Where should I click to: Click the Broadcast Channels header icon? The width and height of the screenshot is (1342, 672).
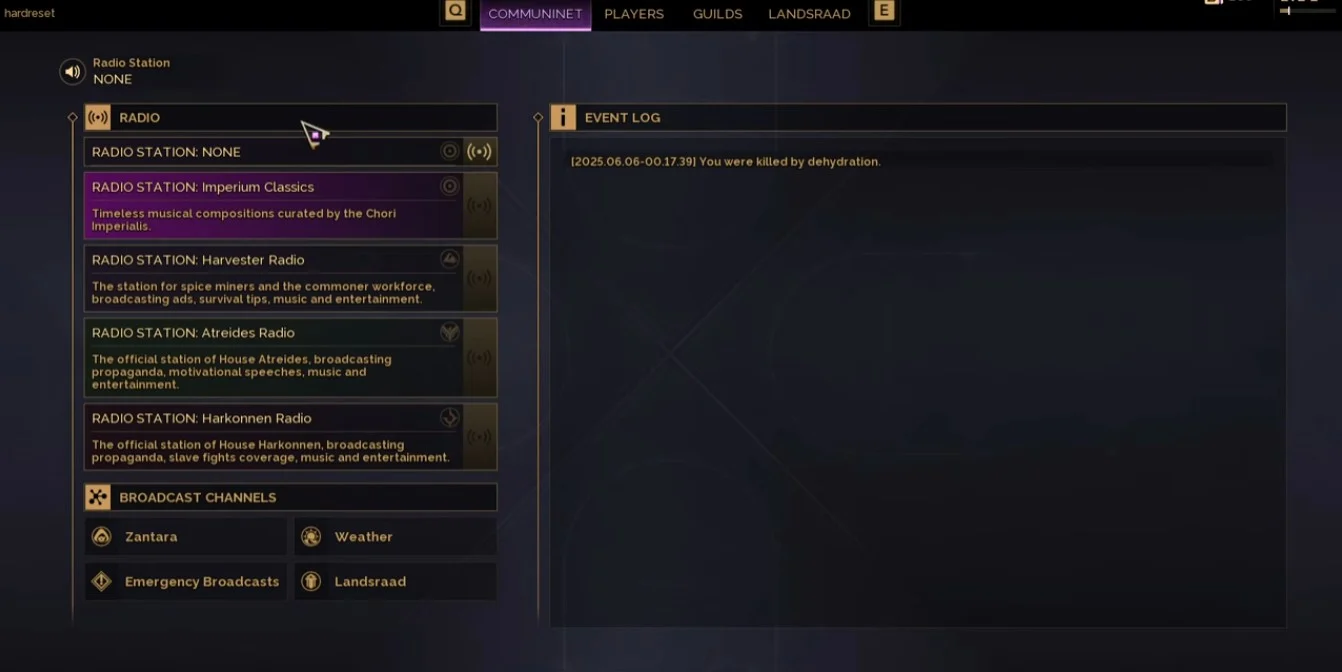pyautogui.click(x=97, y=497)
